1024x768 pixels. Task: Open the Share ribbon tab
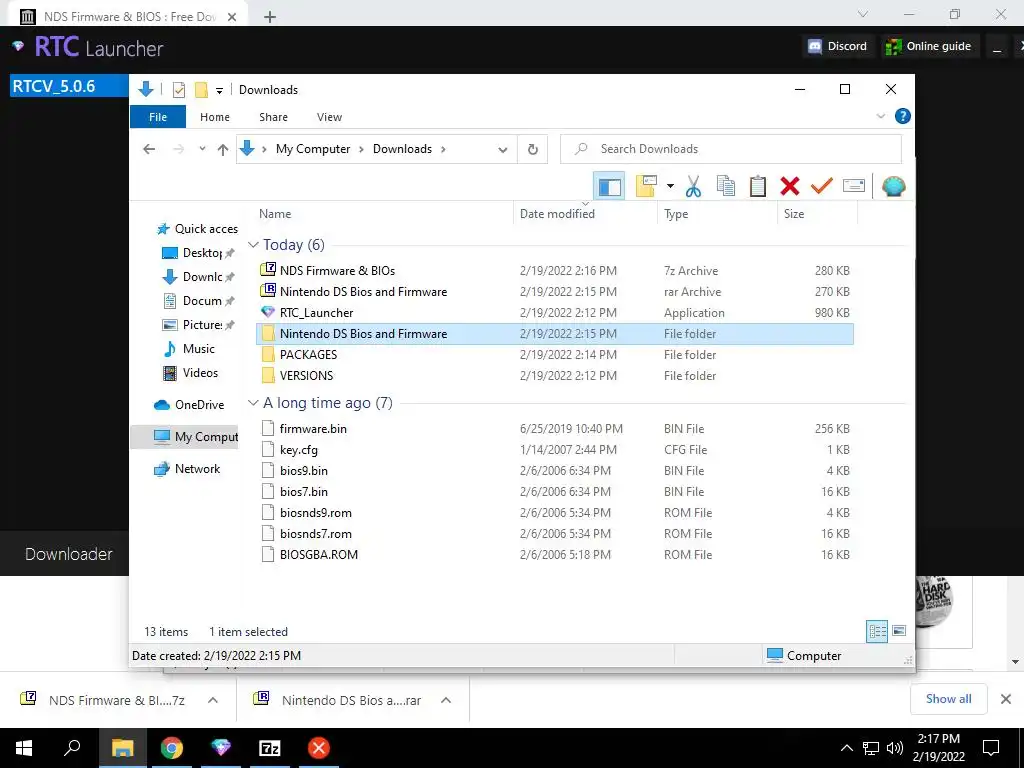click(x=273, y=117)
